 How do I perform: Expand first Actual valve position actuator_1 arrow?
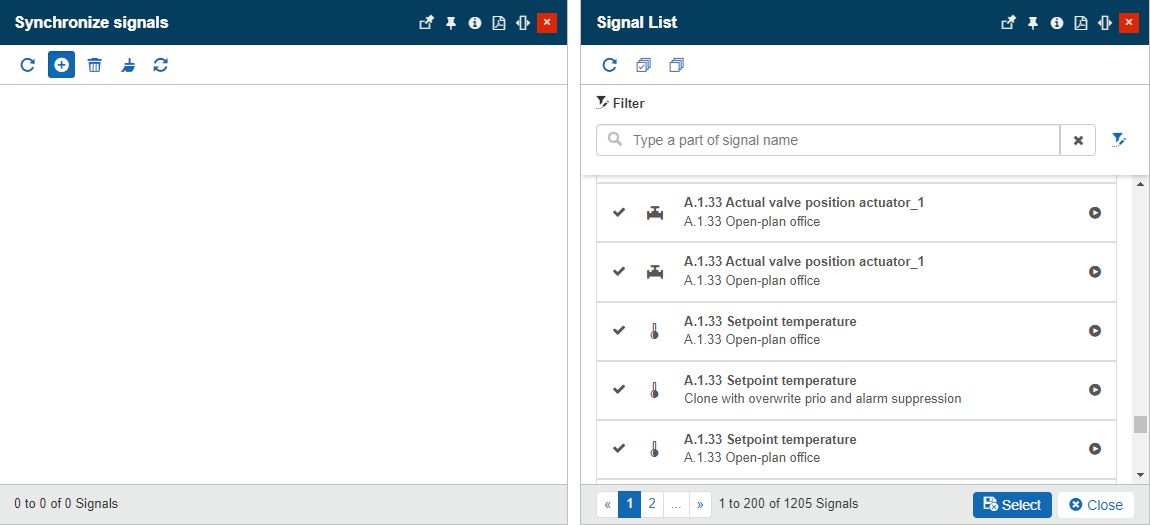click(x=1095, y=212)
